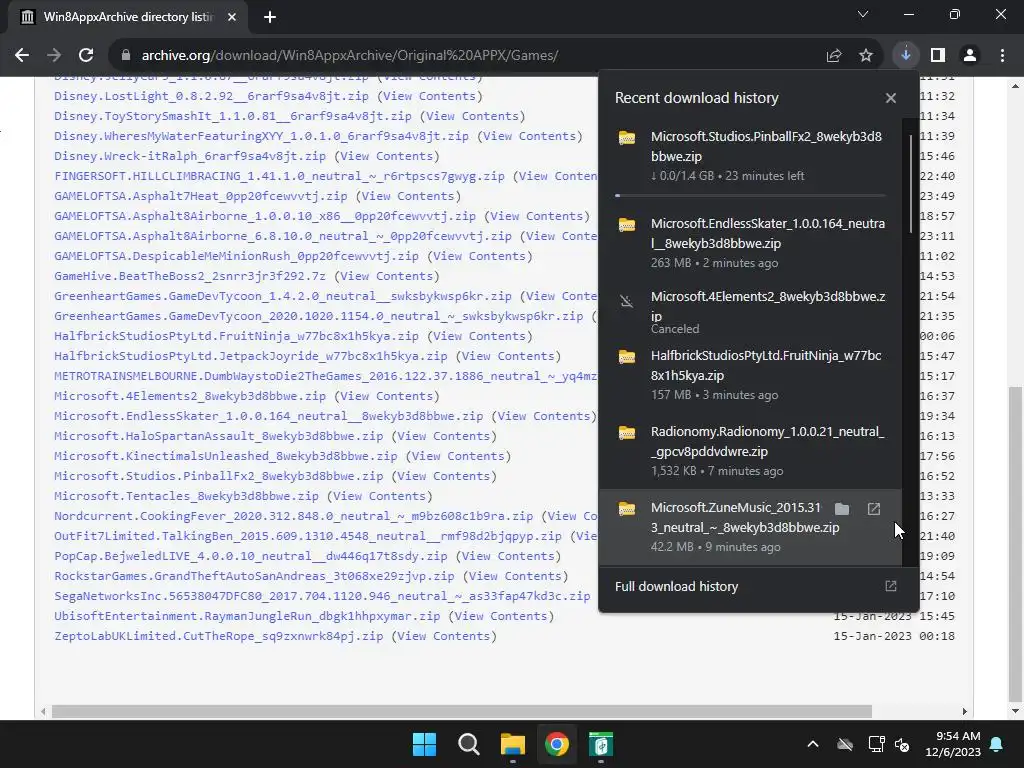The image size is (1024, 768).
Task: Open PopCap.BejeweledLIVE zip link
Action: click(251, 556)
